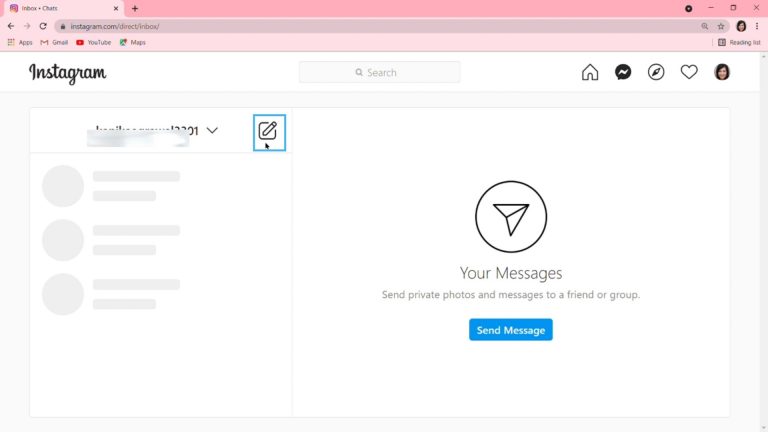Image resolution: width=768 pixels, height=432 pixels.
Task: Open the YouTube bookmark
Action: 93,42
